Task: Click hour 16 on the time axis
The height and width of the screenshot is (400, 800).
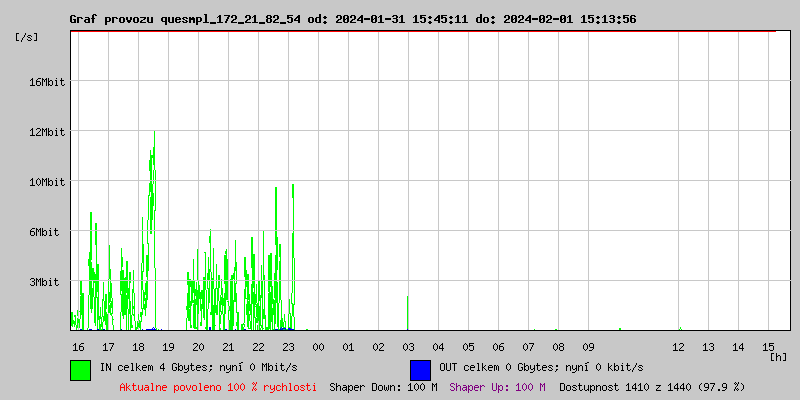Action: point(78,347)
